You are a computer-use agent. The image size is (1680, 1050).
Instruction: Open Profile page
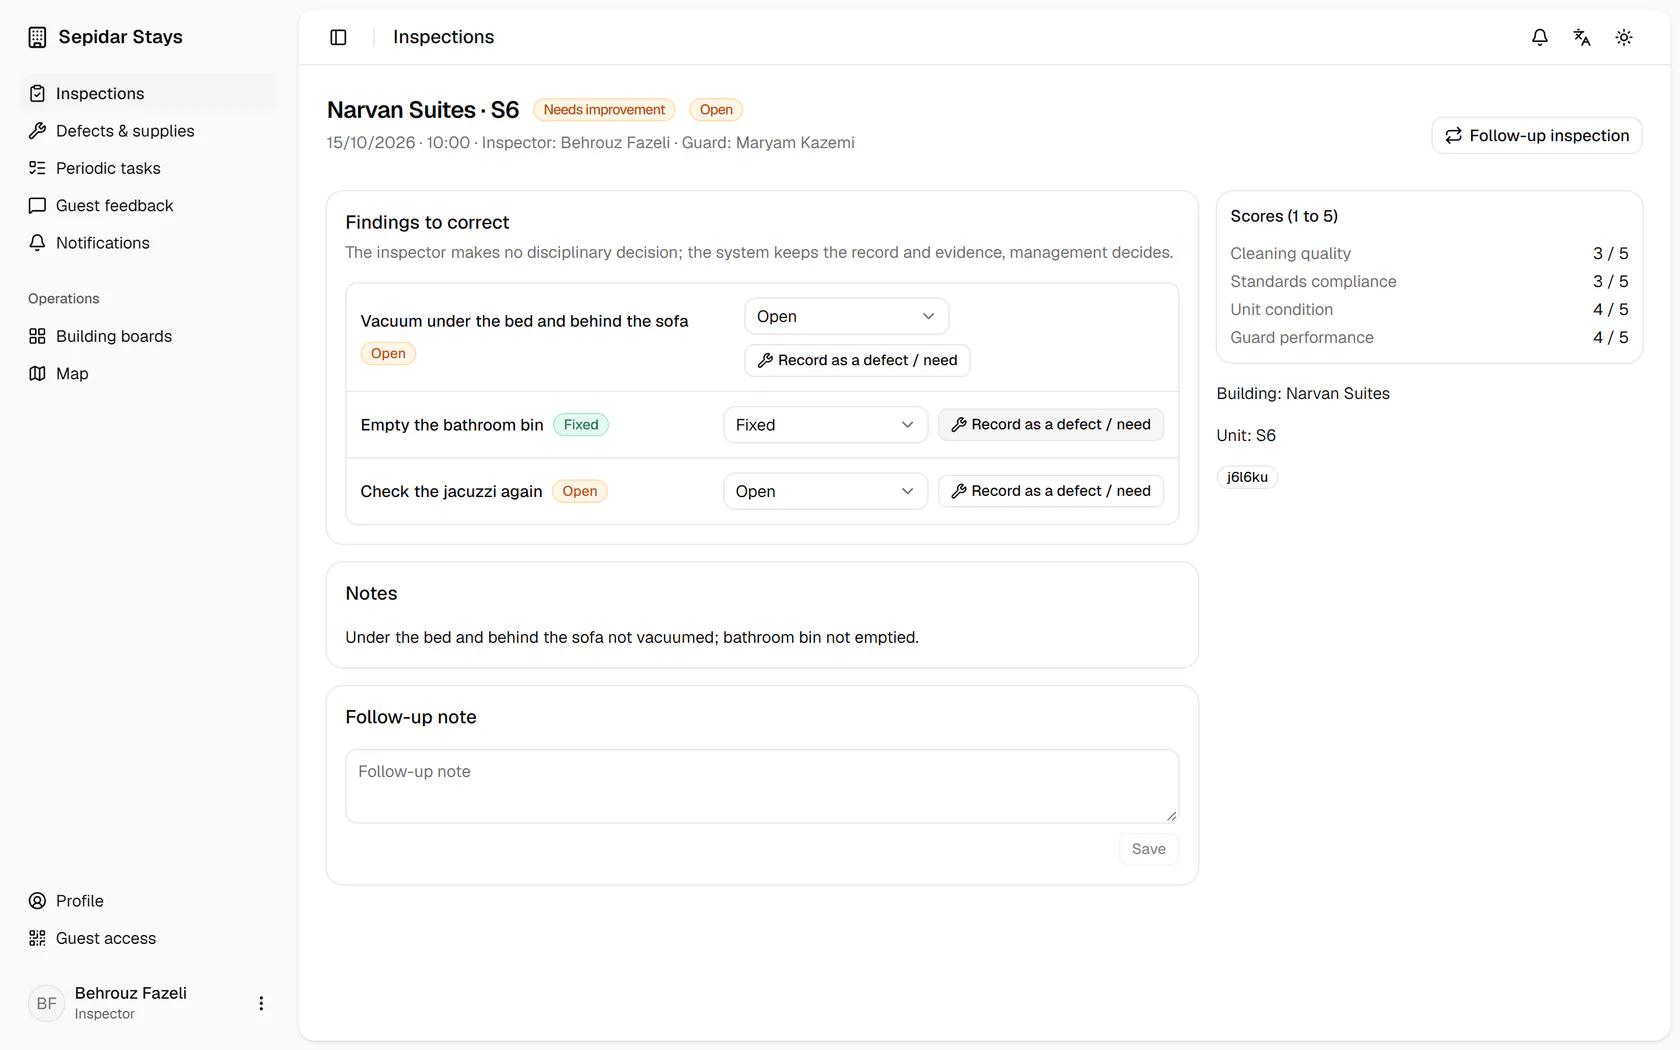(149, 901)
